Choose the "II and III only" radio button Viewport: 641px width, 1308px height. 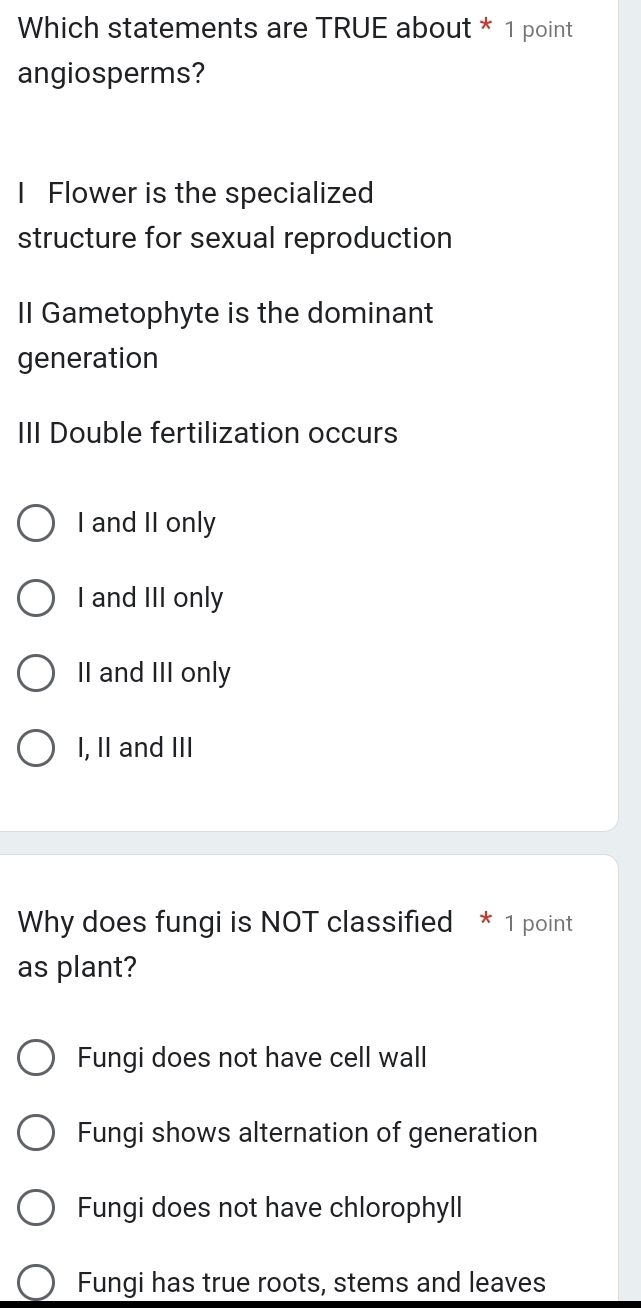click(36, 672)
